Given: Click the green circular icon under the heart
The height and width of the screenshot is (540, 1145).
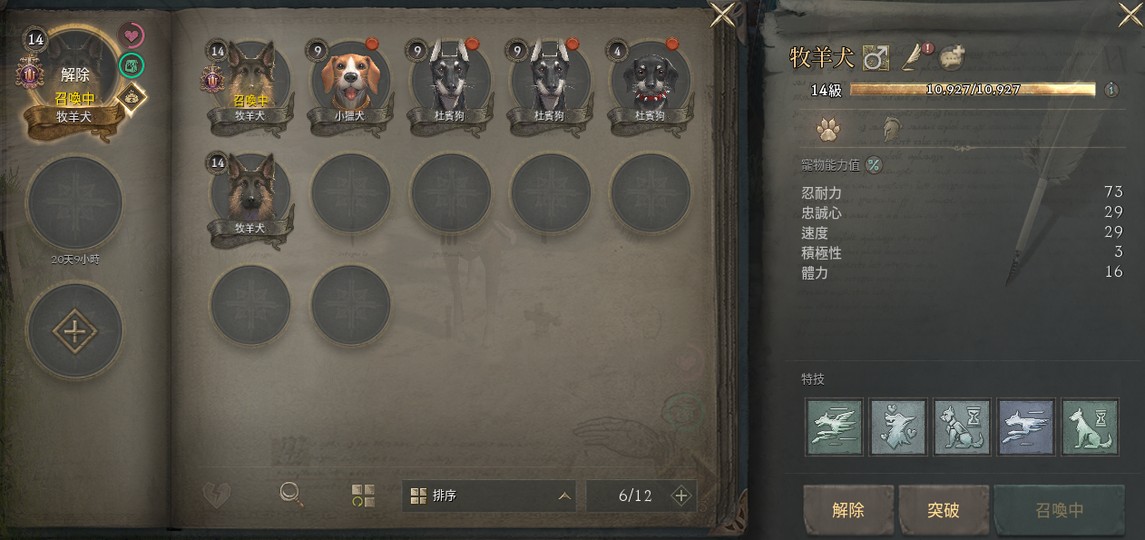Looking at the screenshot, I should (131, 65).
